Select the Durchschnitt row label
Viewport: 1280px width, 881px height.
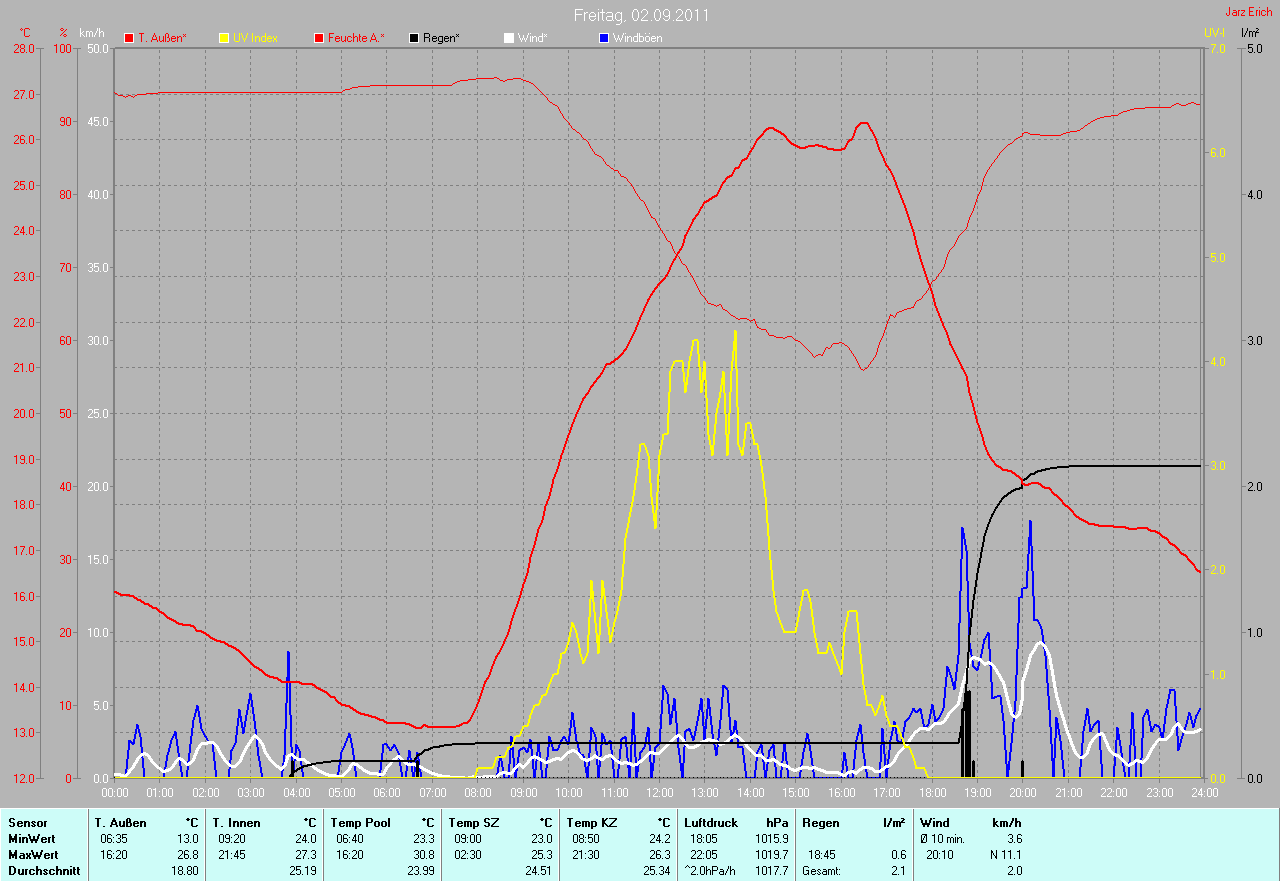click(x=44, y=871)
